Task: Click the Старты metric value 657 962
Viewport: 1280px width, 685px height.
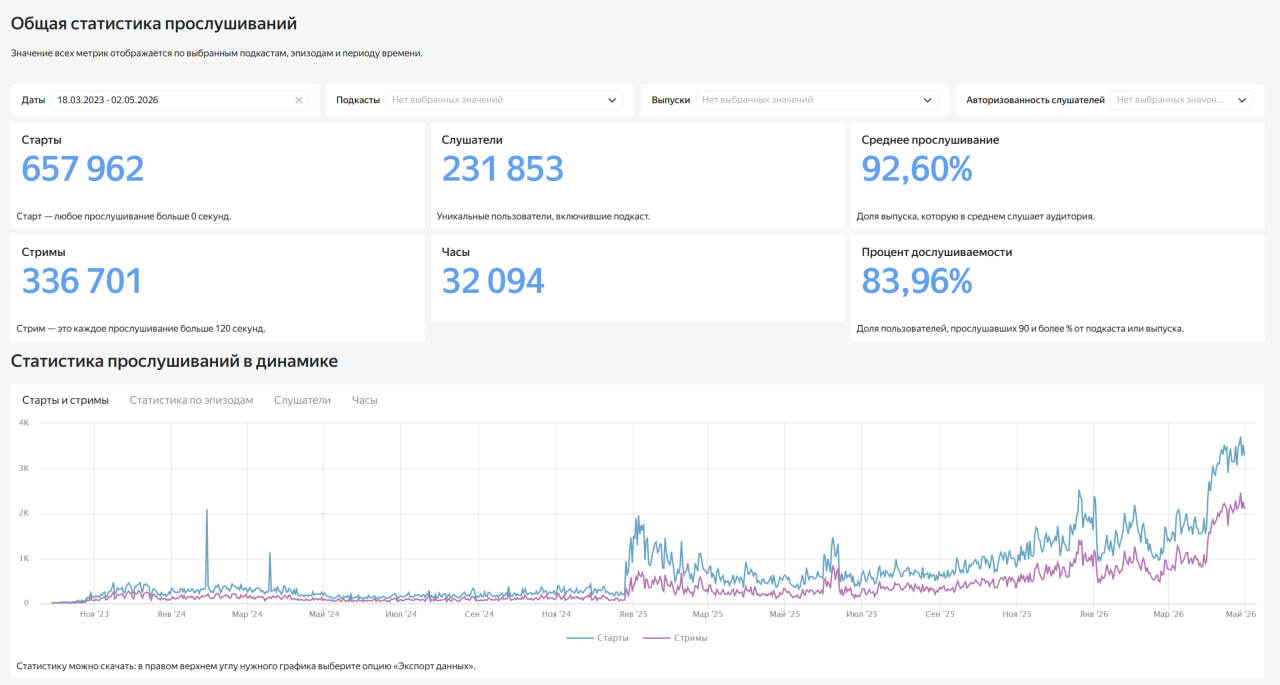Action: (83, 169)
